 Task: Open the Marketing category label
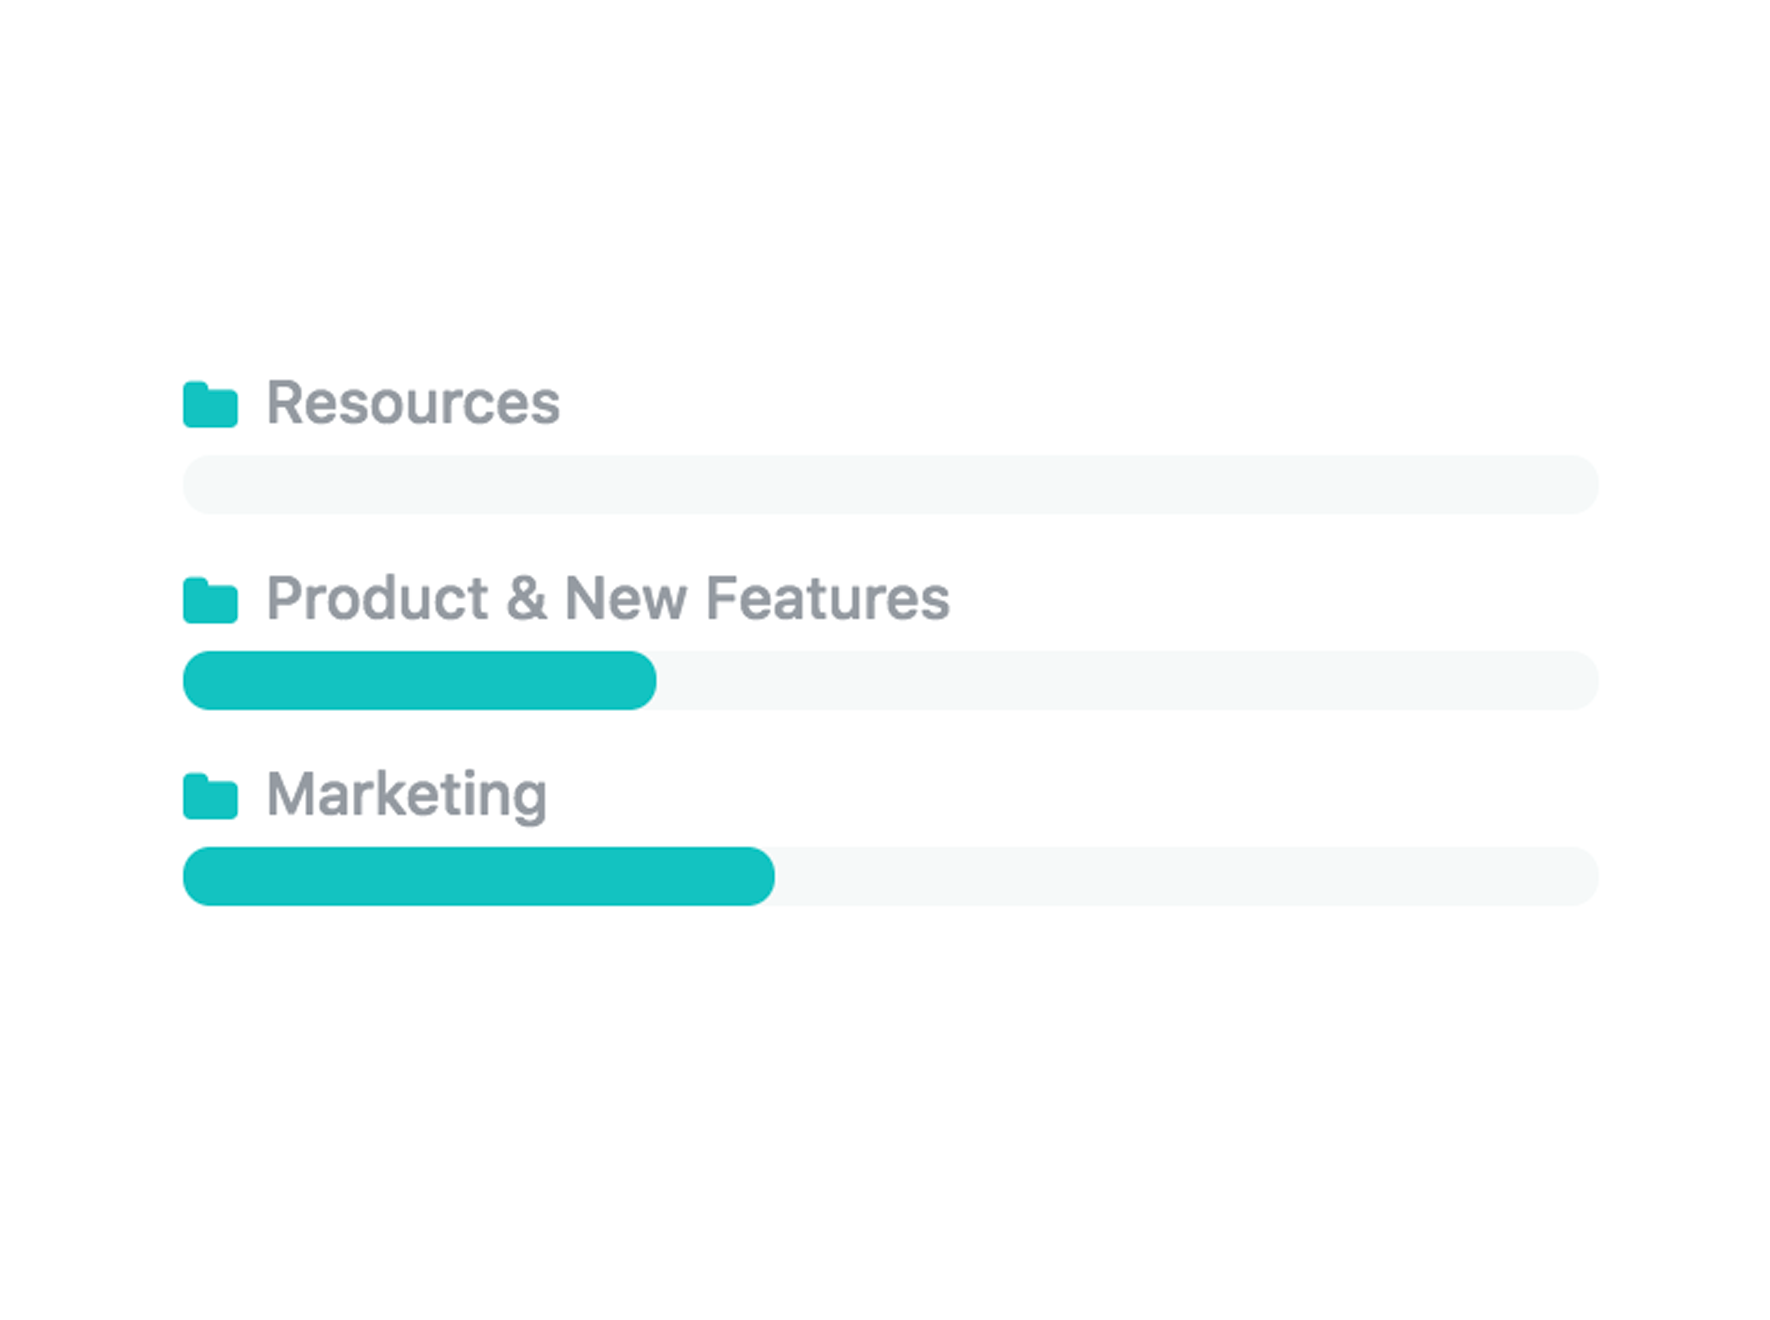pos(406,796)
